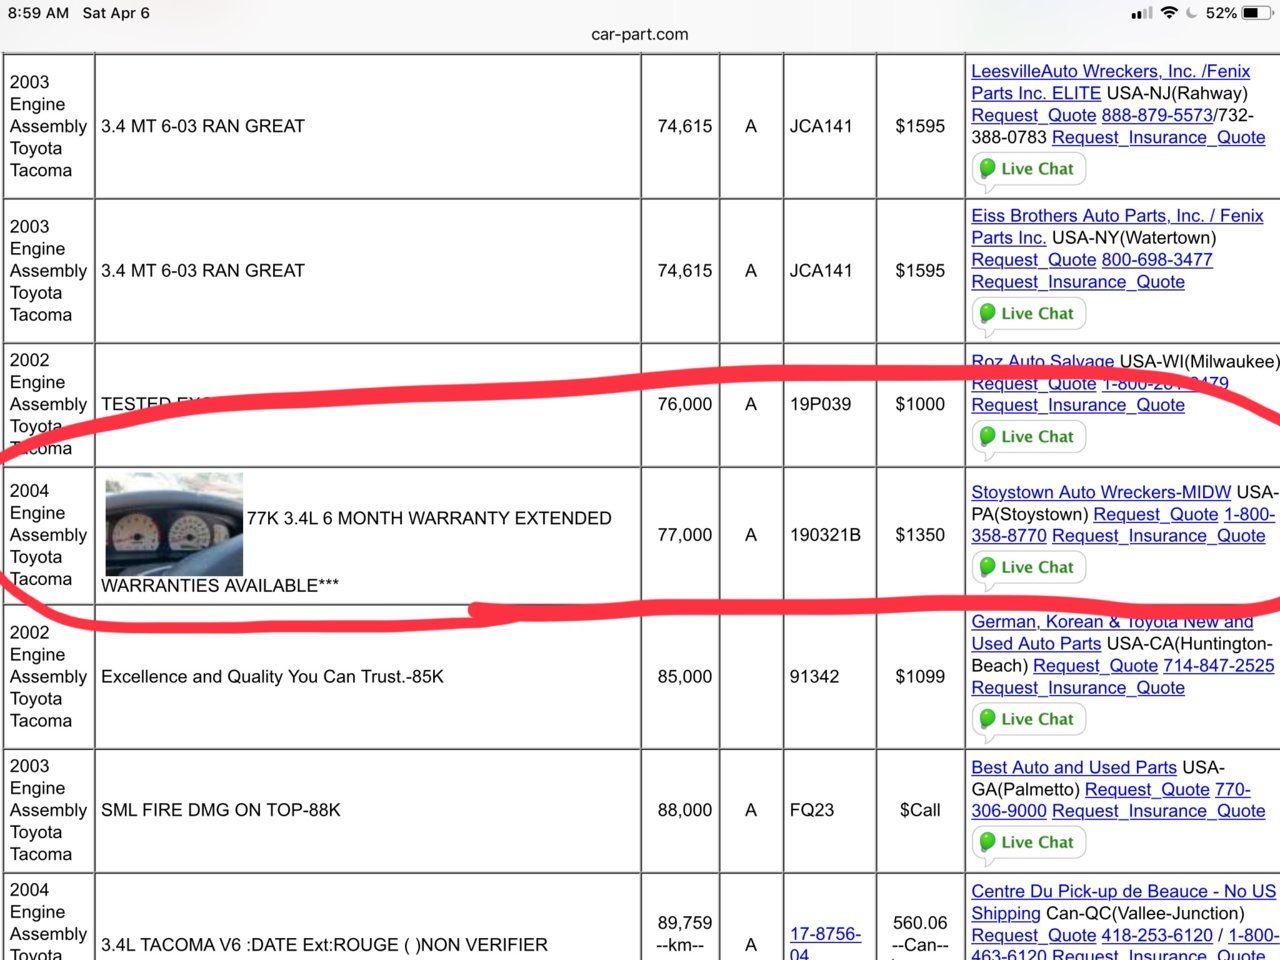Tap the 714-847-2525 phone link
Viewport: 1280px width, 960px height.
1219,666
